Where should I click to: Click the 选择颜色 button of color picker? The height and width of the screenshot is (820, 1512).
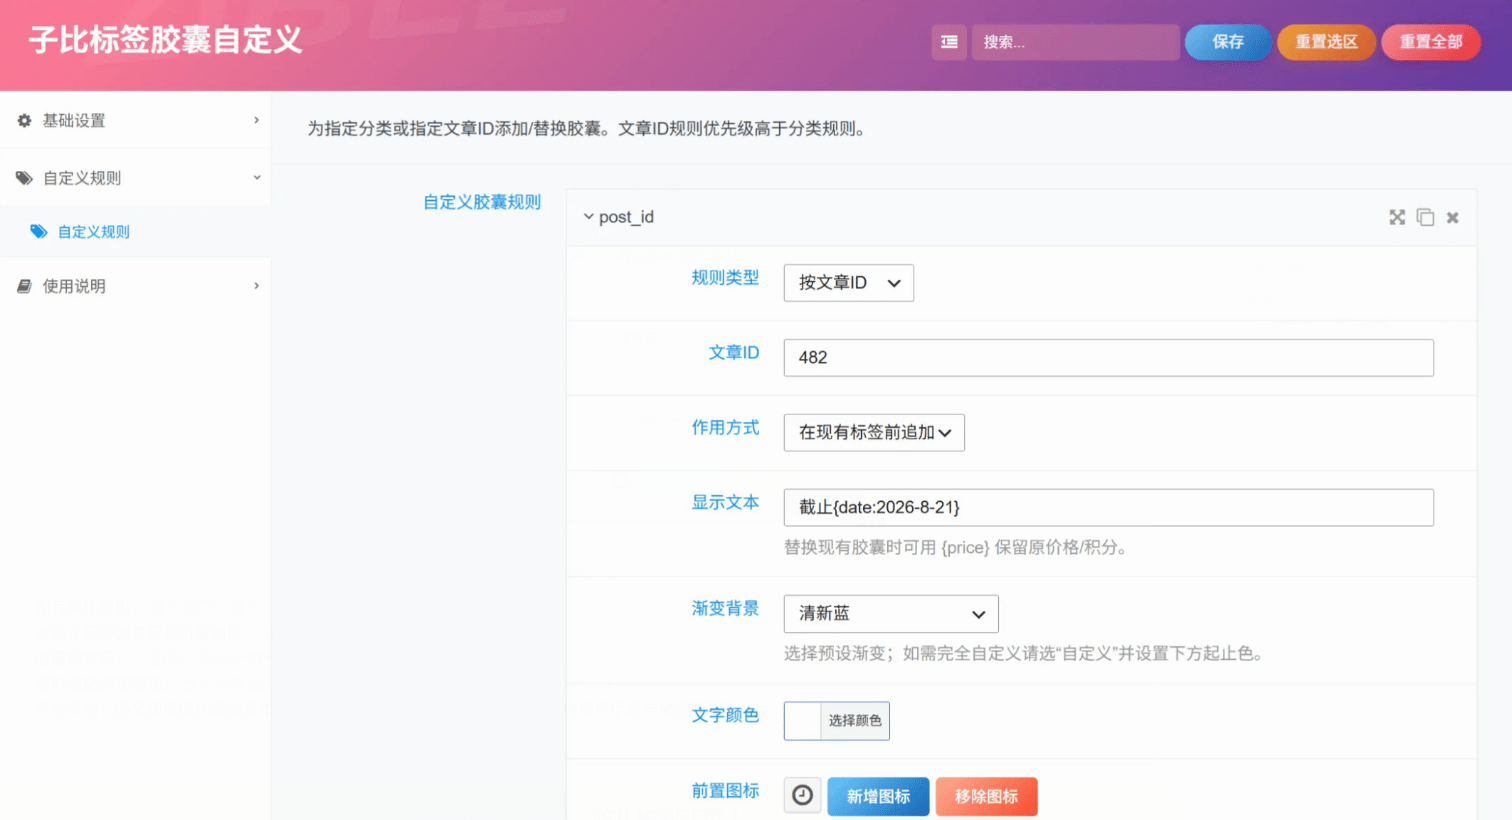click(855, 721)
